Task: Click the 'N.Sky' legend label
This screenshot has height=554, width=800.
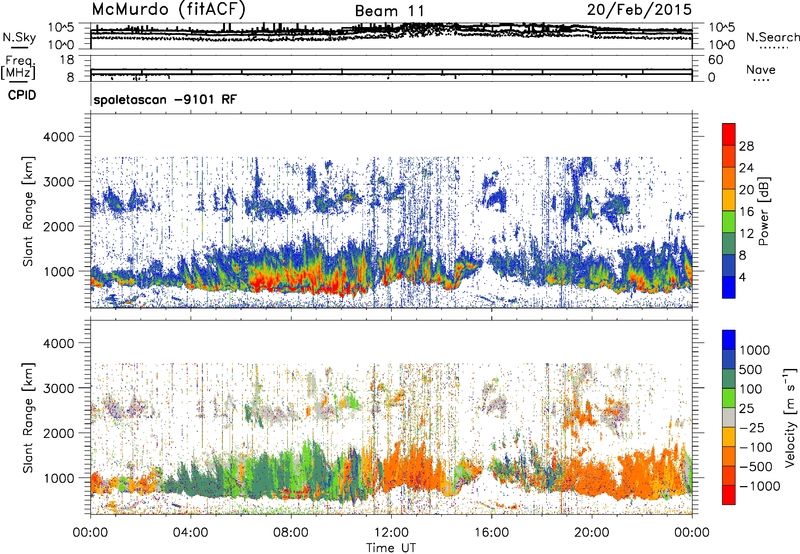Action: click(19, 37)
